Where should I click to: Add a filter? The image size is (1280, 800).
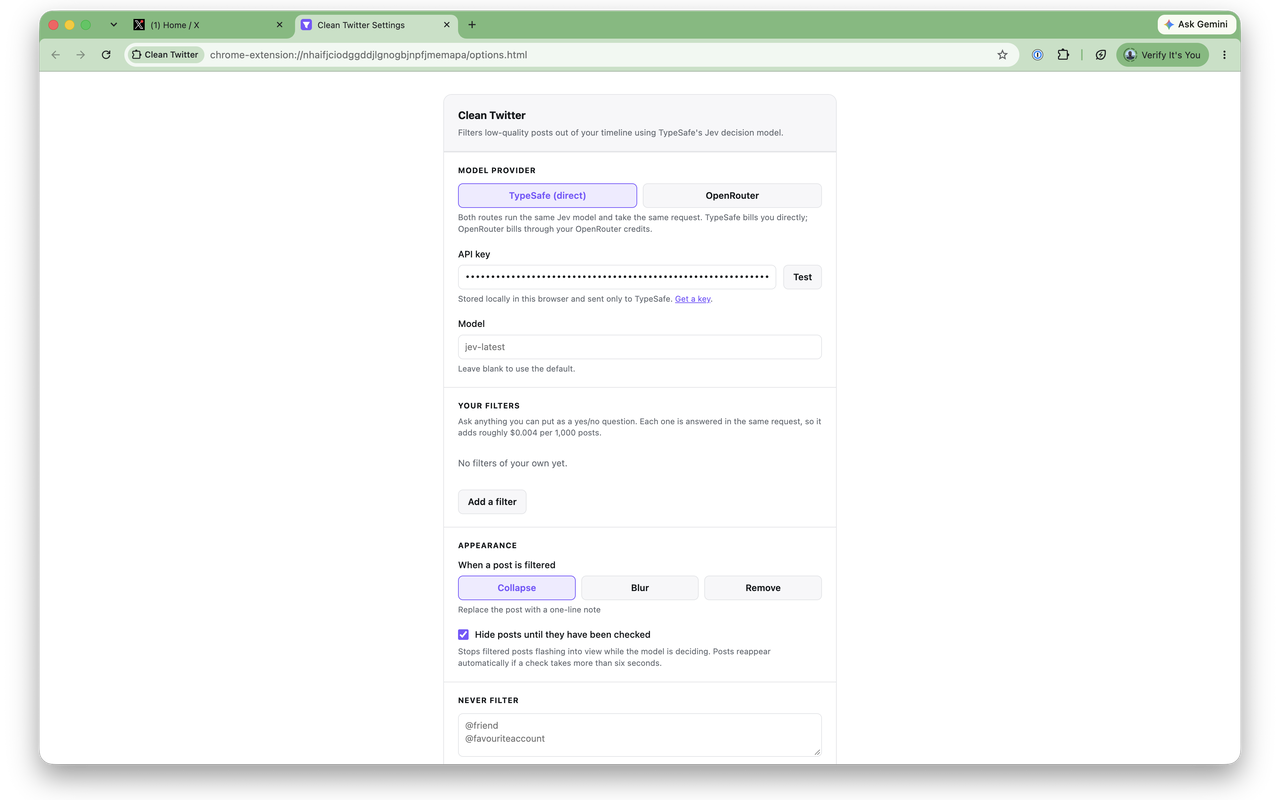[x=492, y=502]
